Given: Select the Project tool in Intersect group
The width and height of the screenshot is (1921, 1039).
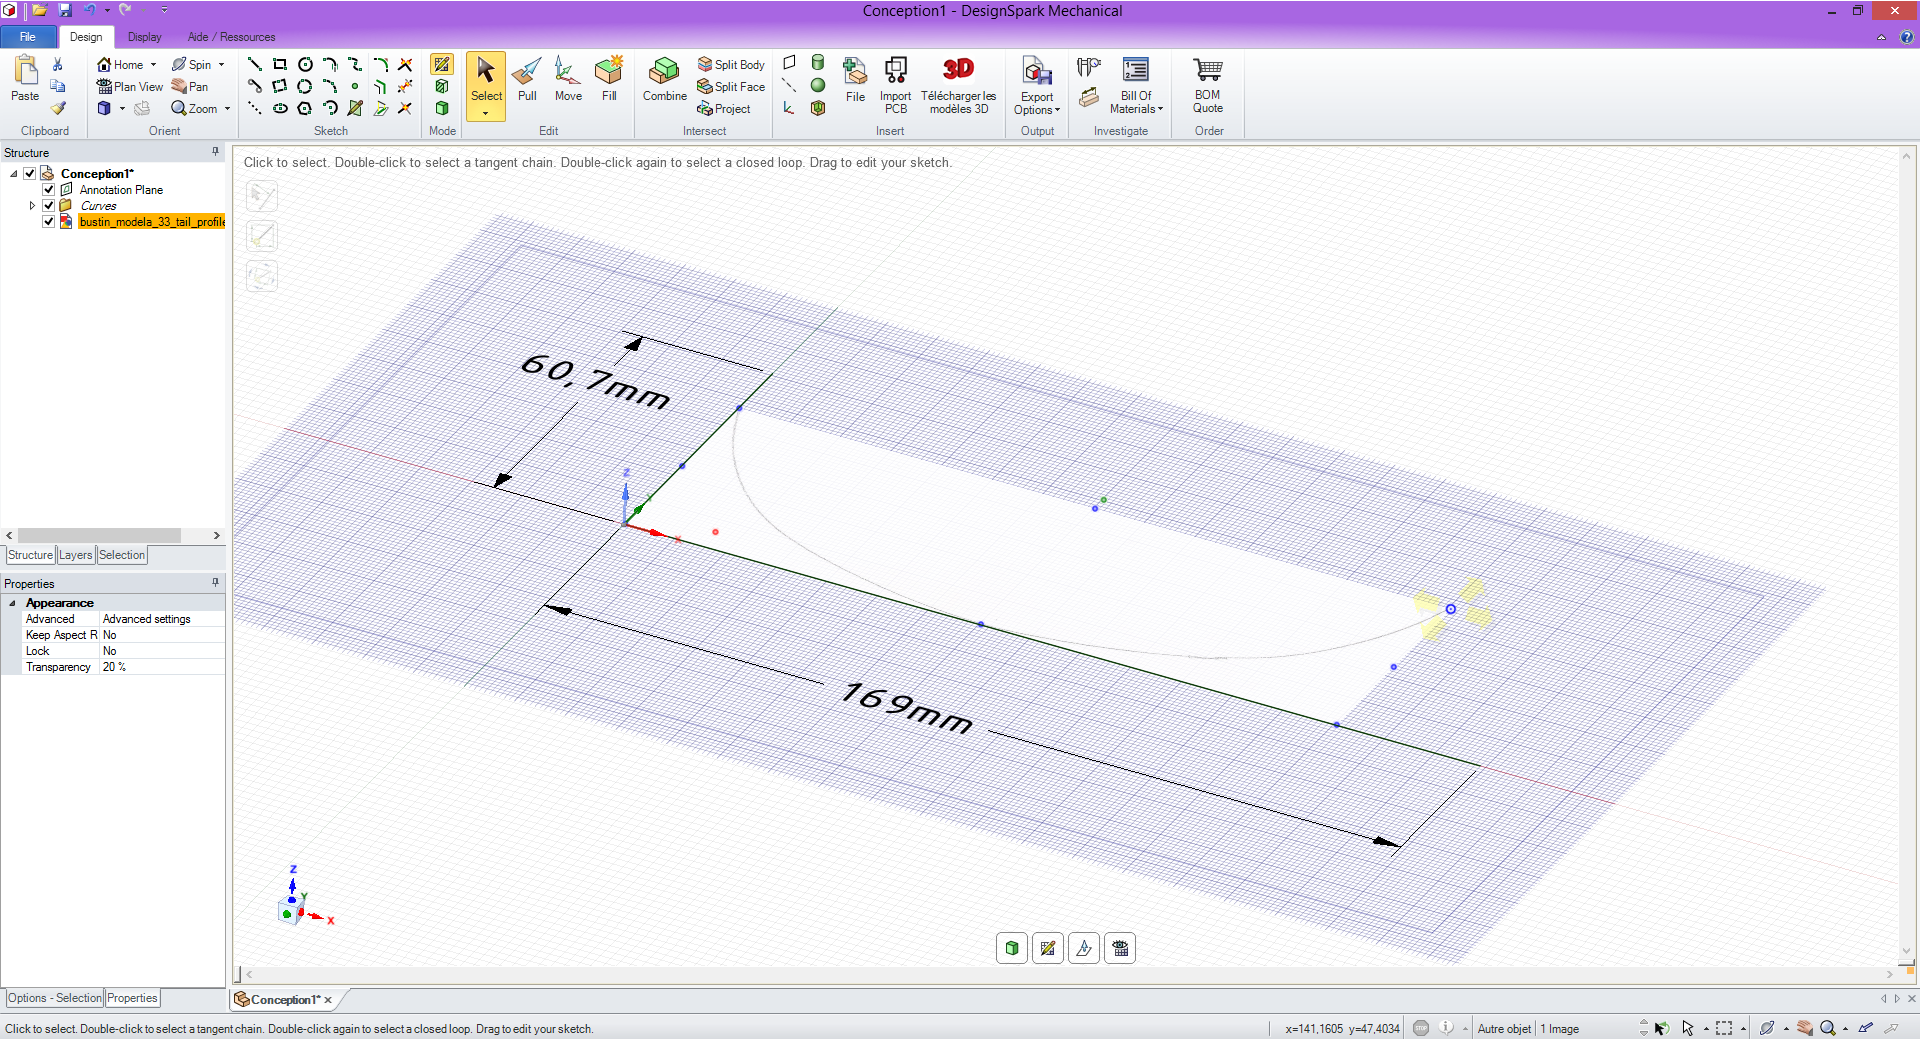Looking at the screenshot, I should 727,109.
